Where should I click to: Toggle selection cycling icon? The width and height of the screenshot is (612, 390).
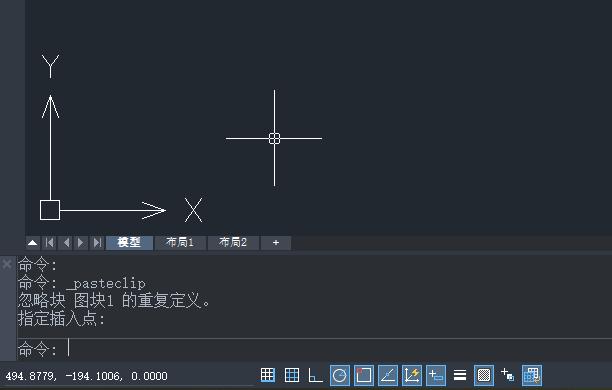(x=507, y=375)
